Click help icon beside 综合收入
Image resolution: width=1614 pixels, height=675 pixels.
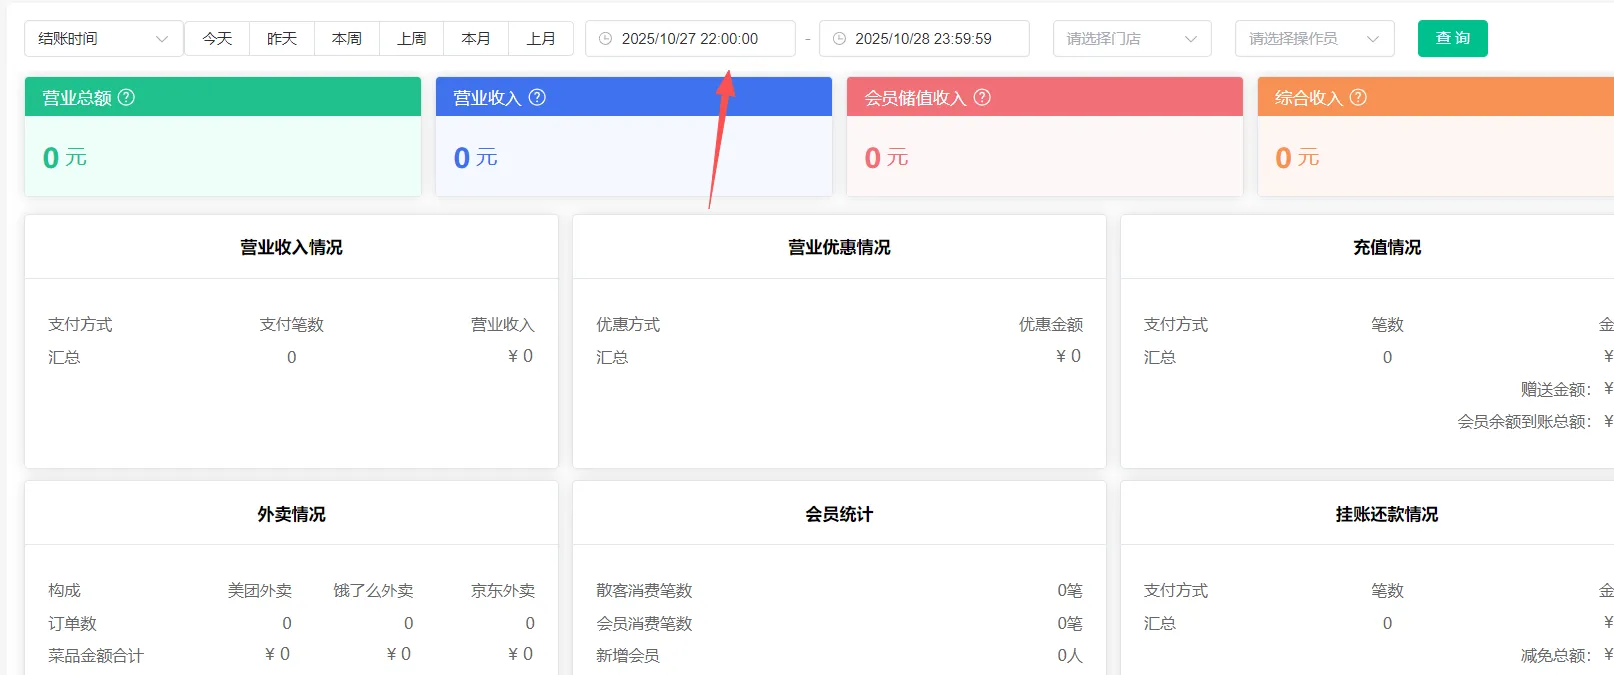click(x=1358, y=98)
